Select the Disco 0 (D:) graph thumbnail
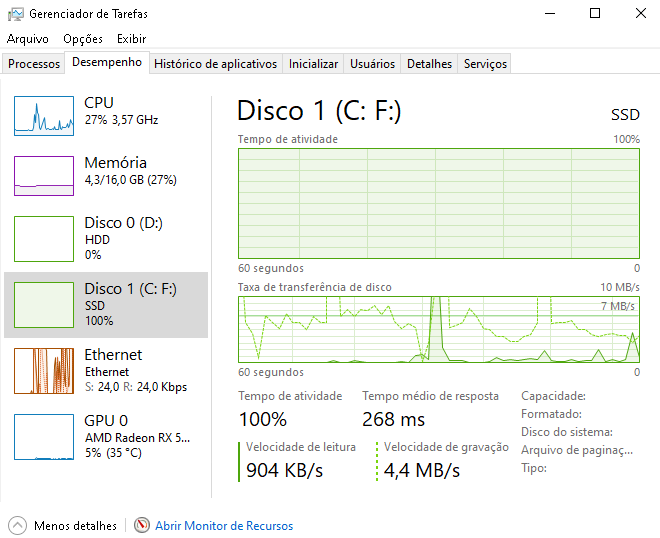 coord(44,239)
